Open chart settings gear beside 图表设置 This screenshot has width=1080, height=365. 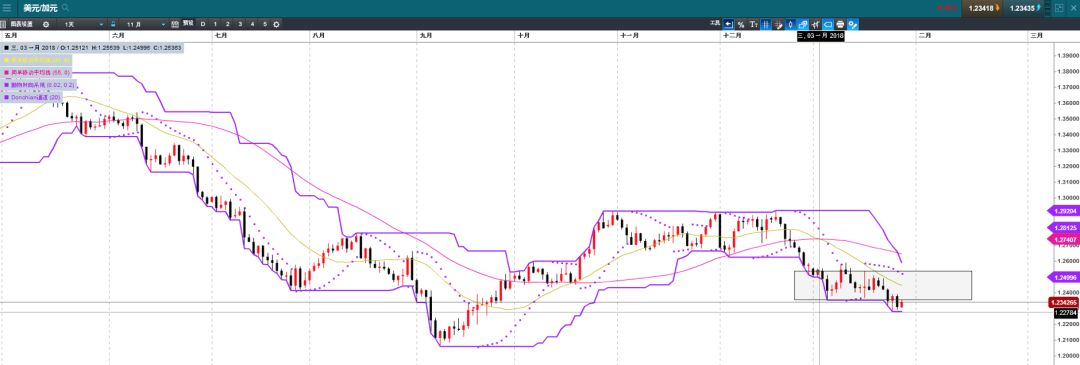point(45,24)
